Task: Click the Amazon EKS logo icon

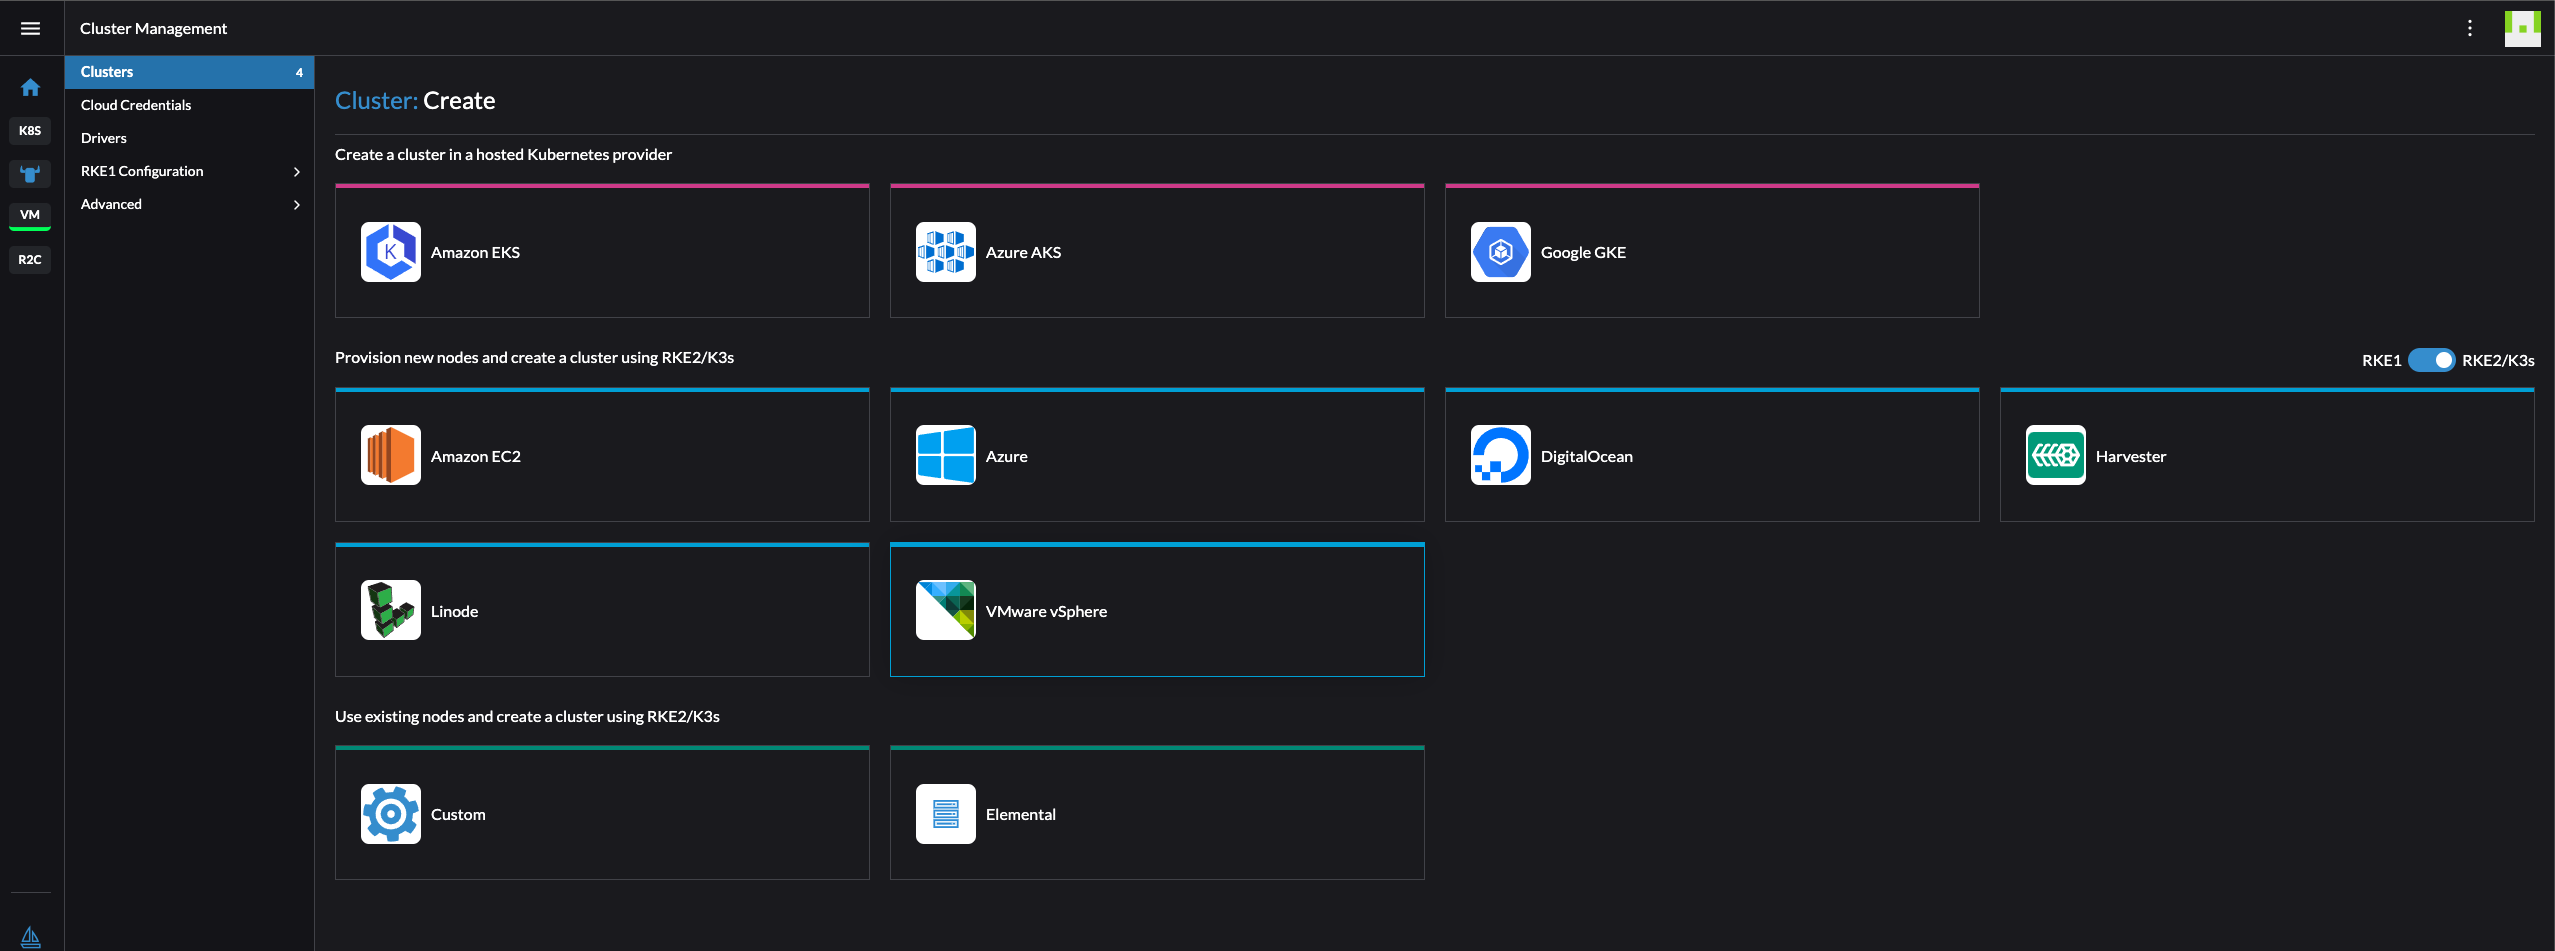Action: tap(391, 252)
